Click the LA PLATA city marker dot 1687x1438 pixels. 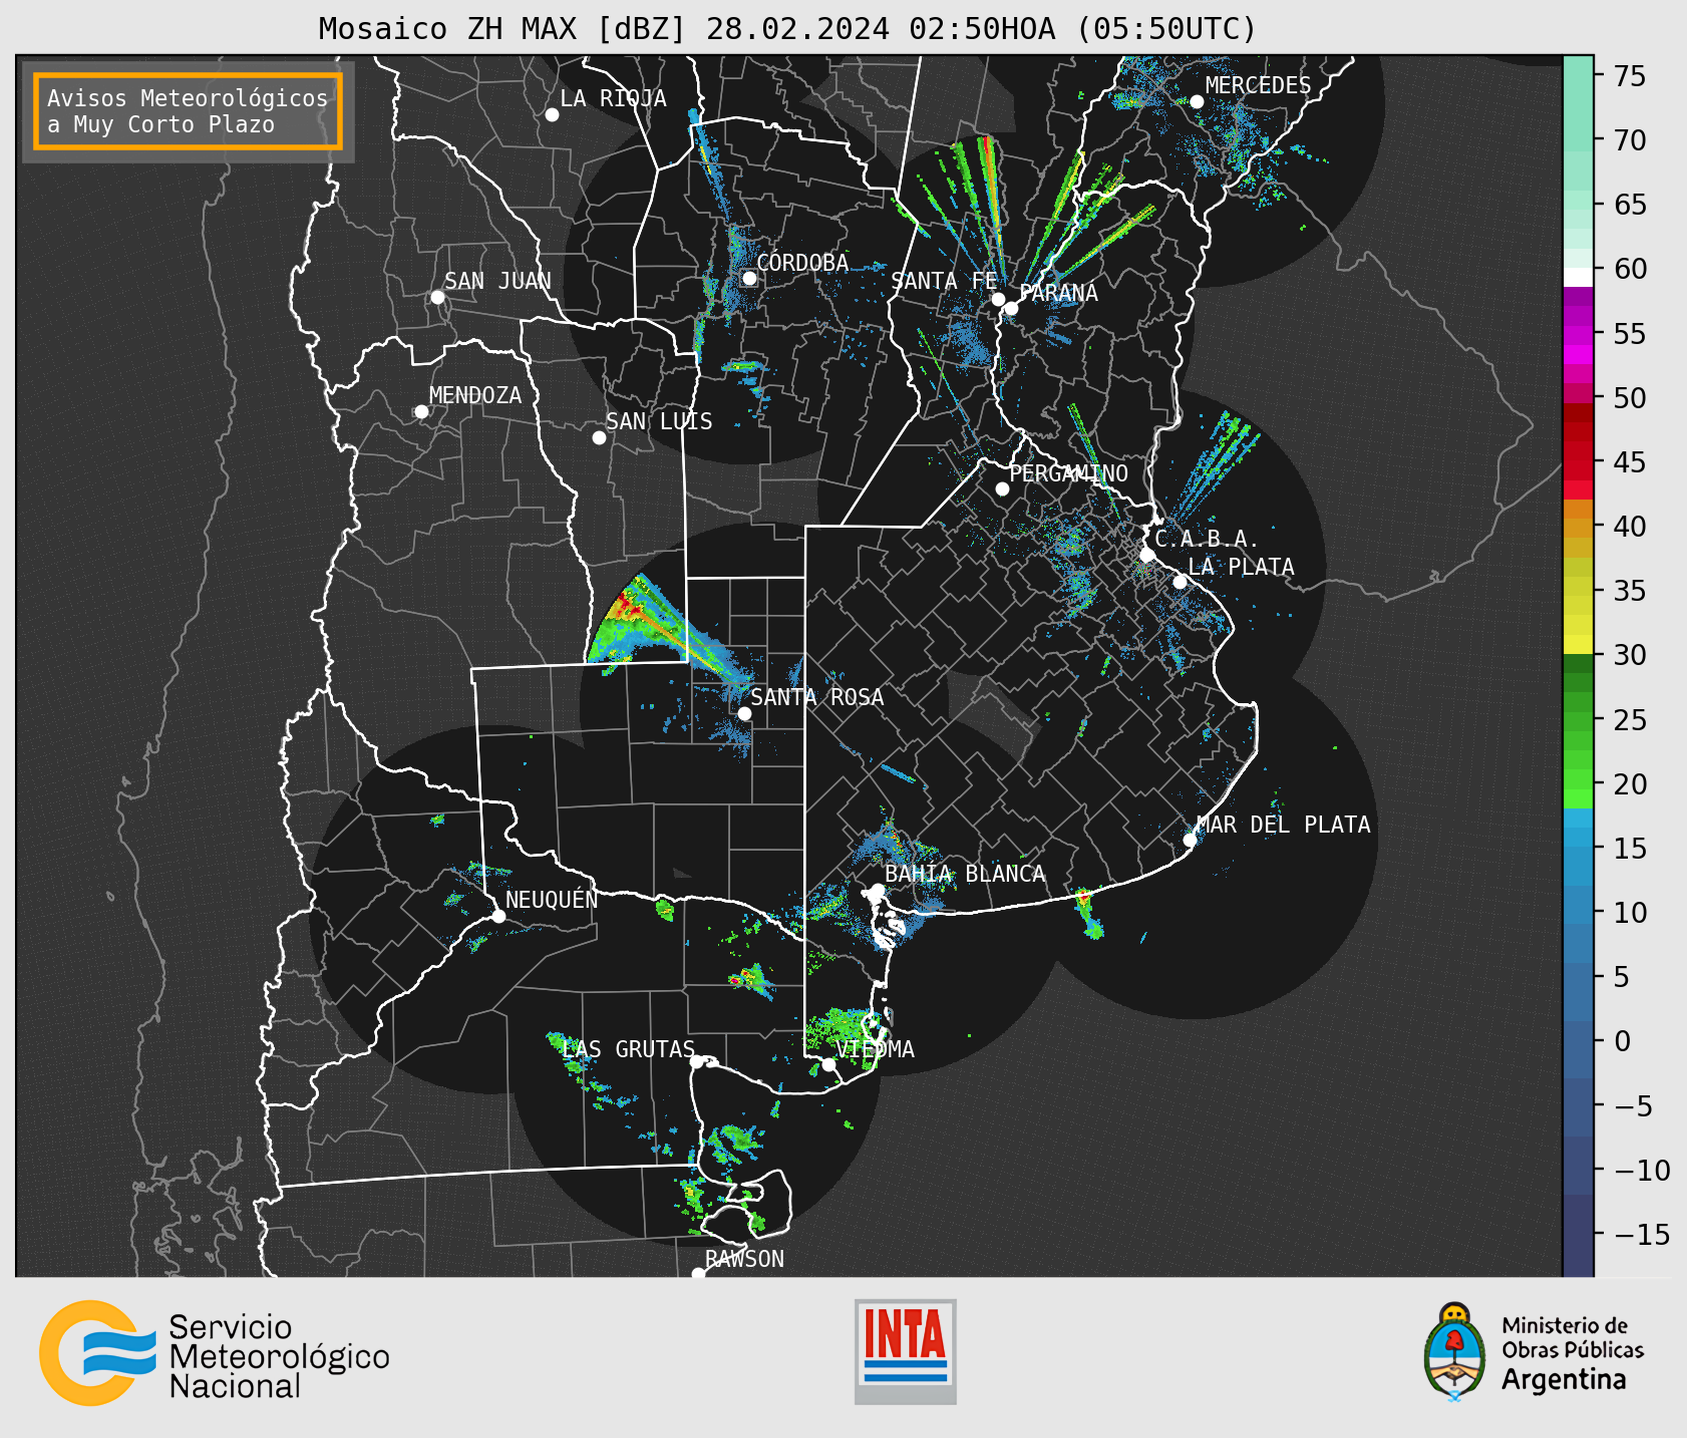pyautogui.click(x=1180, y=582)
